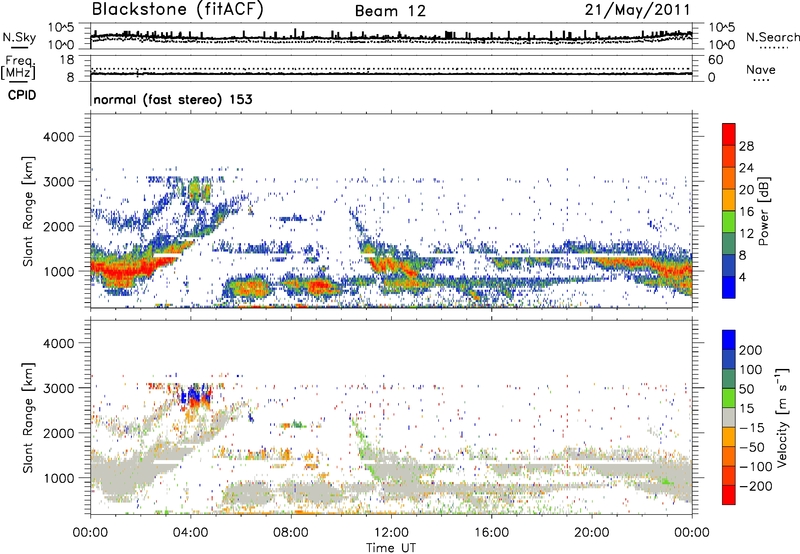
Task: Select the bright blue bottom segment of the power colorbar
Action: tap(729, 288)
